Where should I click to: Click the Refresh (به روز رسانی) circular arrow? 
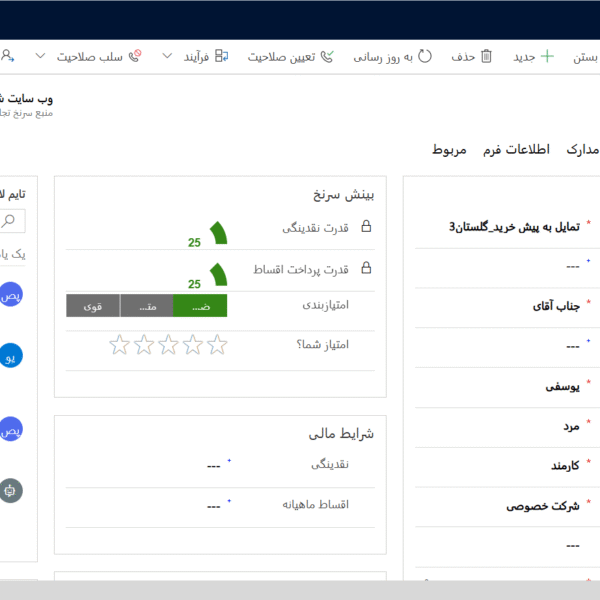(x=424, y=57)
